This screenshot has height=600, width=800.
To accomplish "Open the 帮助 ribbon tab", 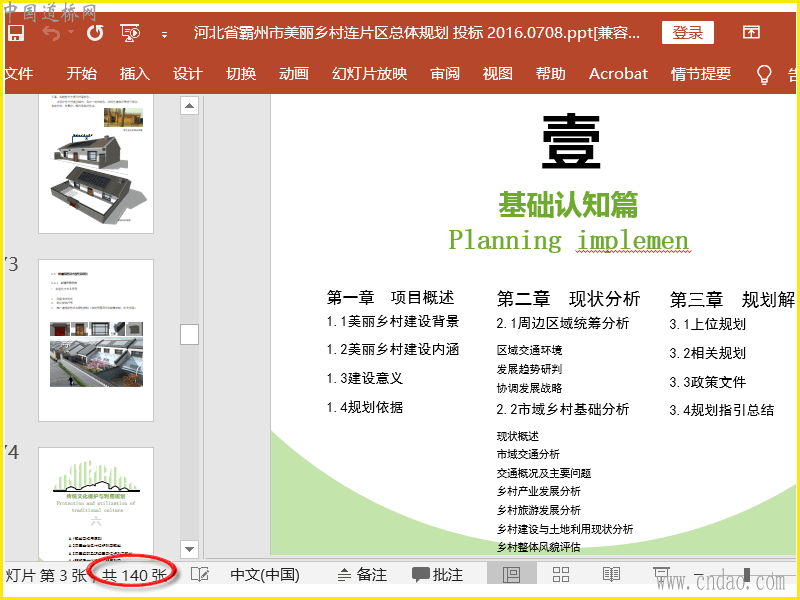I will (551, 74).
